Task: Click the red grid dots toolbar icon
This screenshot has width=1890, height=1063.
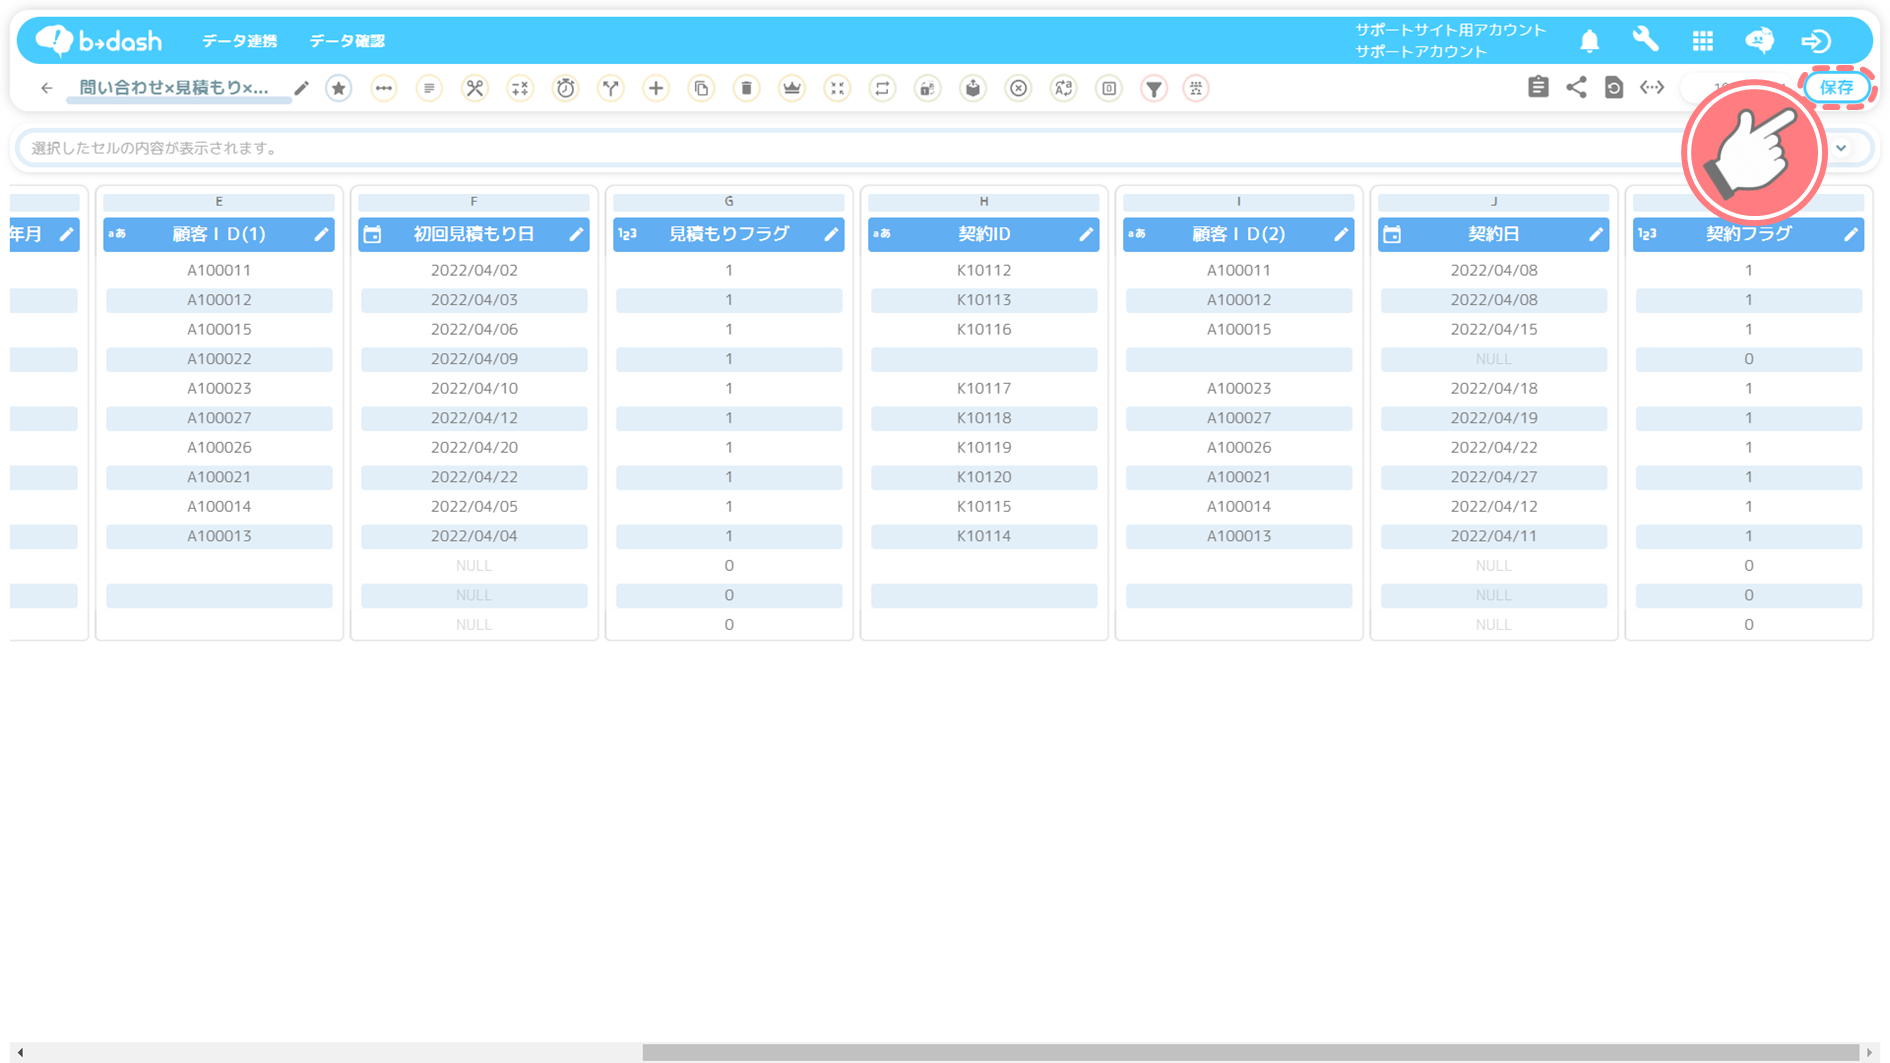Action: [1196, 89]
